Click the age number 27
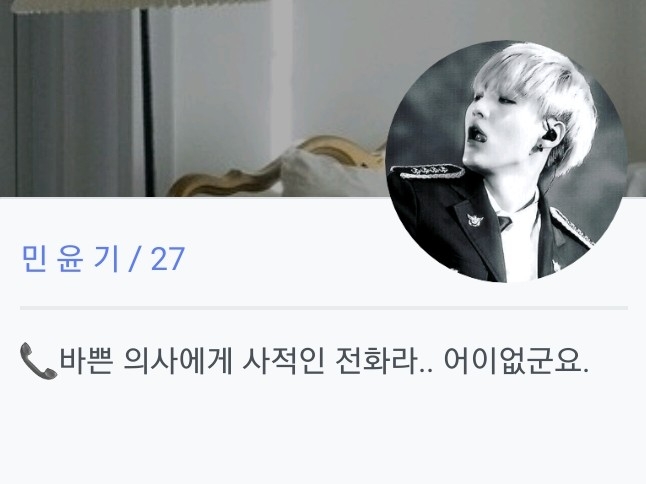This screenshot has height=484, width=646. (x=168, y=259)
